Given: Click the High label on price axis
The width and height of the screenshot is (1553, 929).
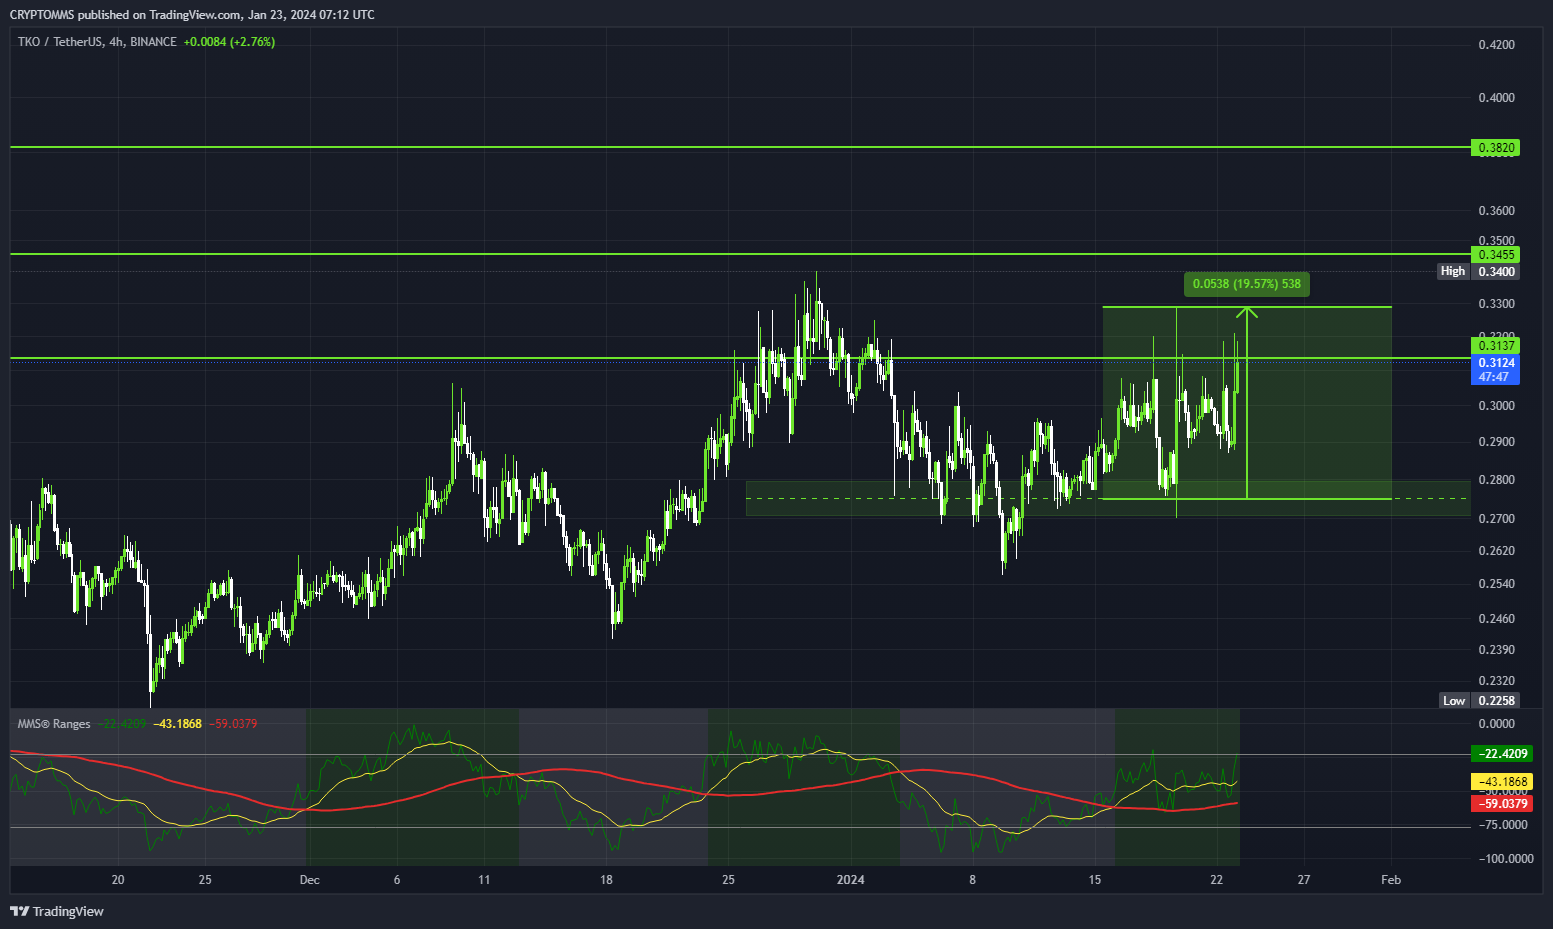Looking at the screenshot, I should click(1453, 271).
